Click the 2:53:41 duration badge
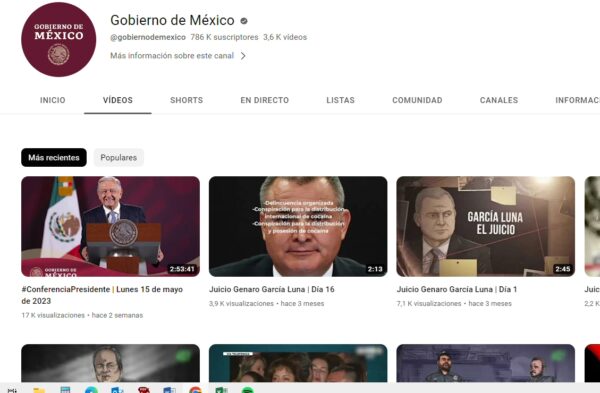 182,269
